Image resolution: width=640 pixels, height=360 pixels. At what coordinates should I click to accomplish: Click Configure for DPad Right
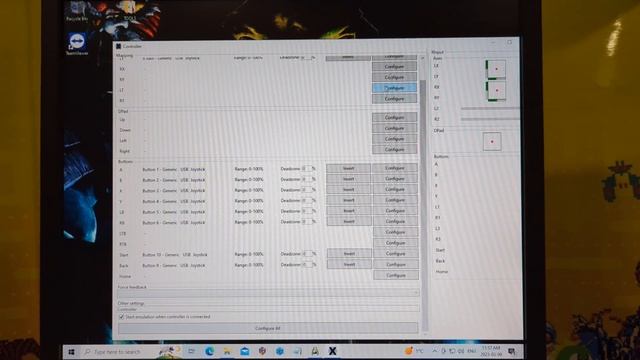[x=394, y=149]
